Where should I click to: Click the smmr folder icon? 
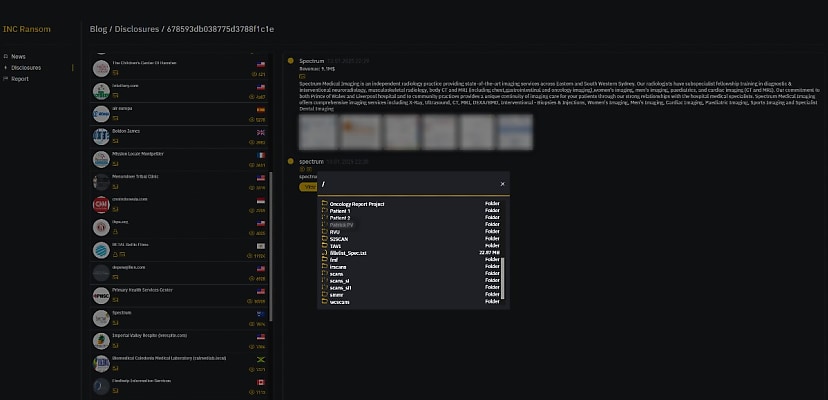(325, 294)
